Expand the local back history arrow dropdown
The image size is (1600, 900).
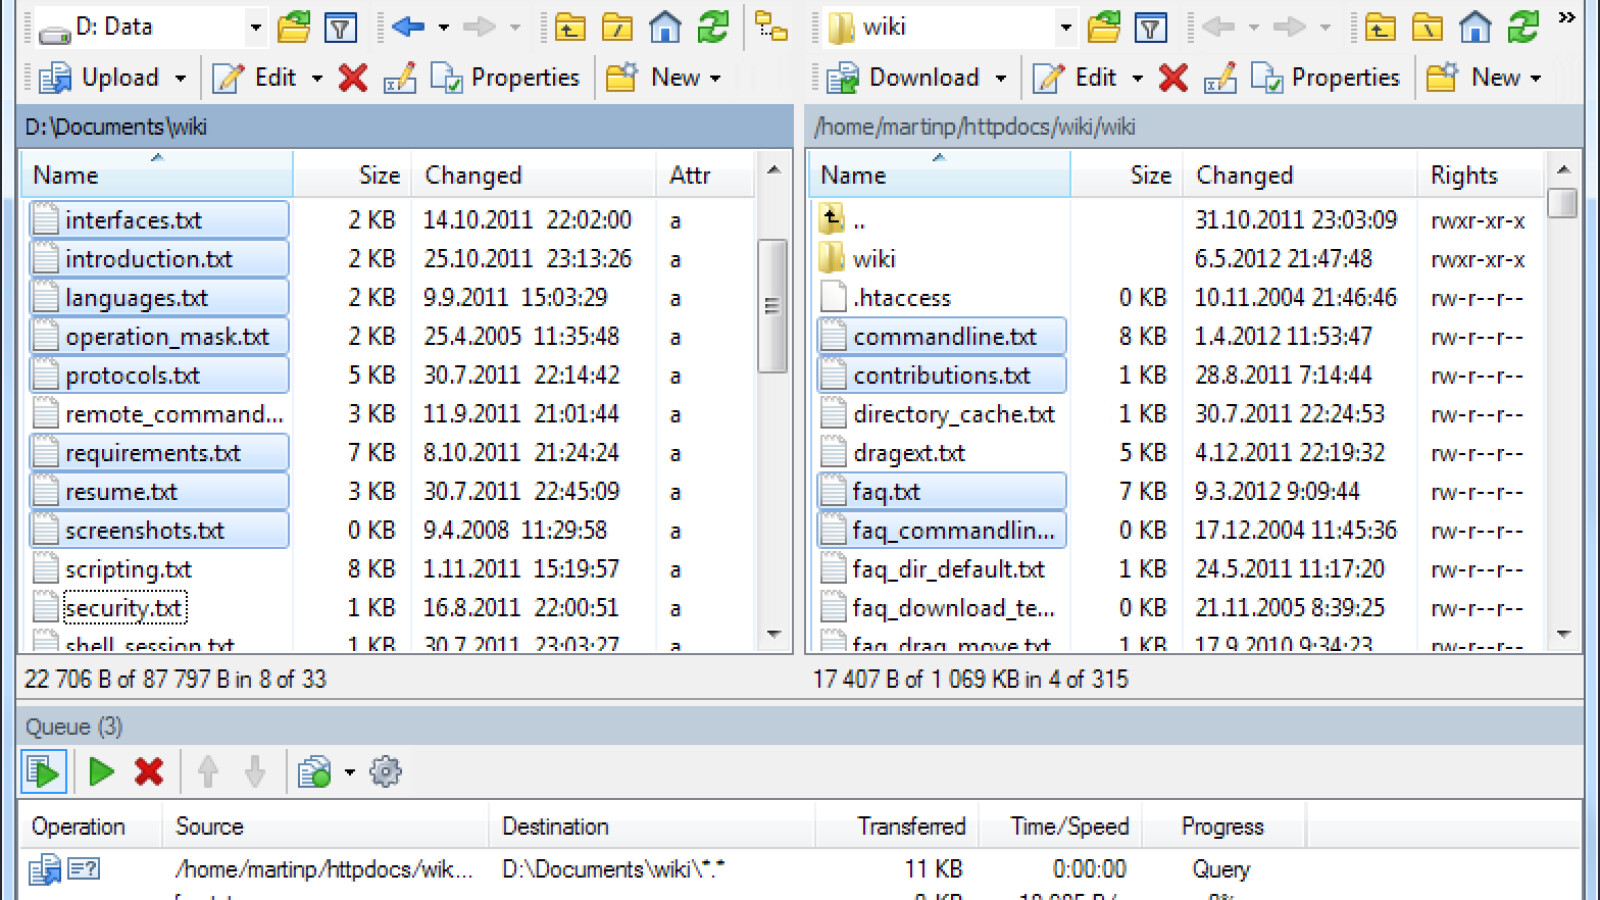pyautogui.click(x=443, y=28)
